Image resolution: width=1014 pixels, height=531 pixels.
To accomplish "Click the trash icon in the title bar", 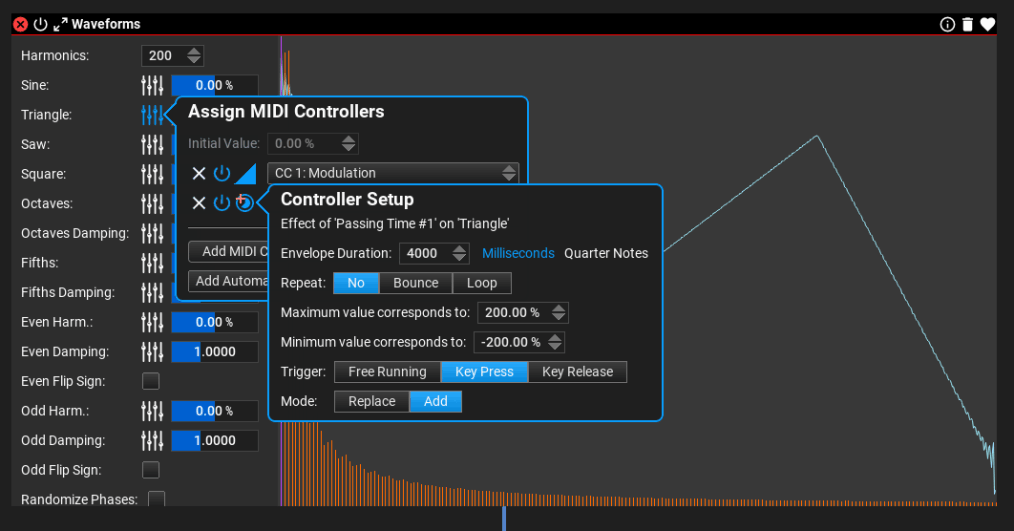I will pyautogui.click(x=967, y=24).
